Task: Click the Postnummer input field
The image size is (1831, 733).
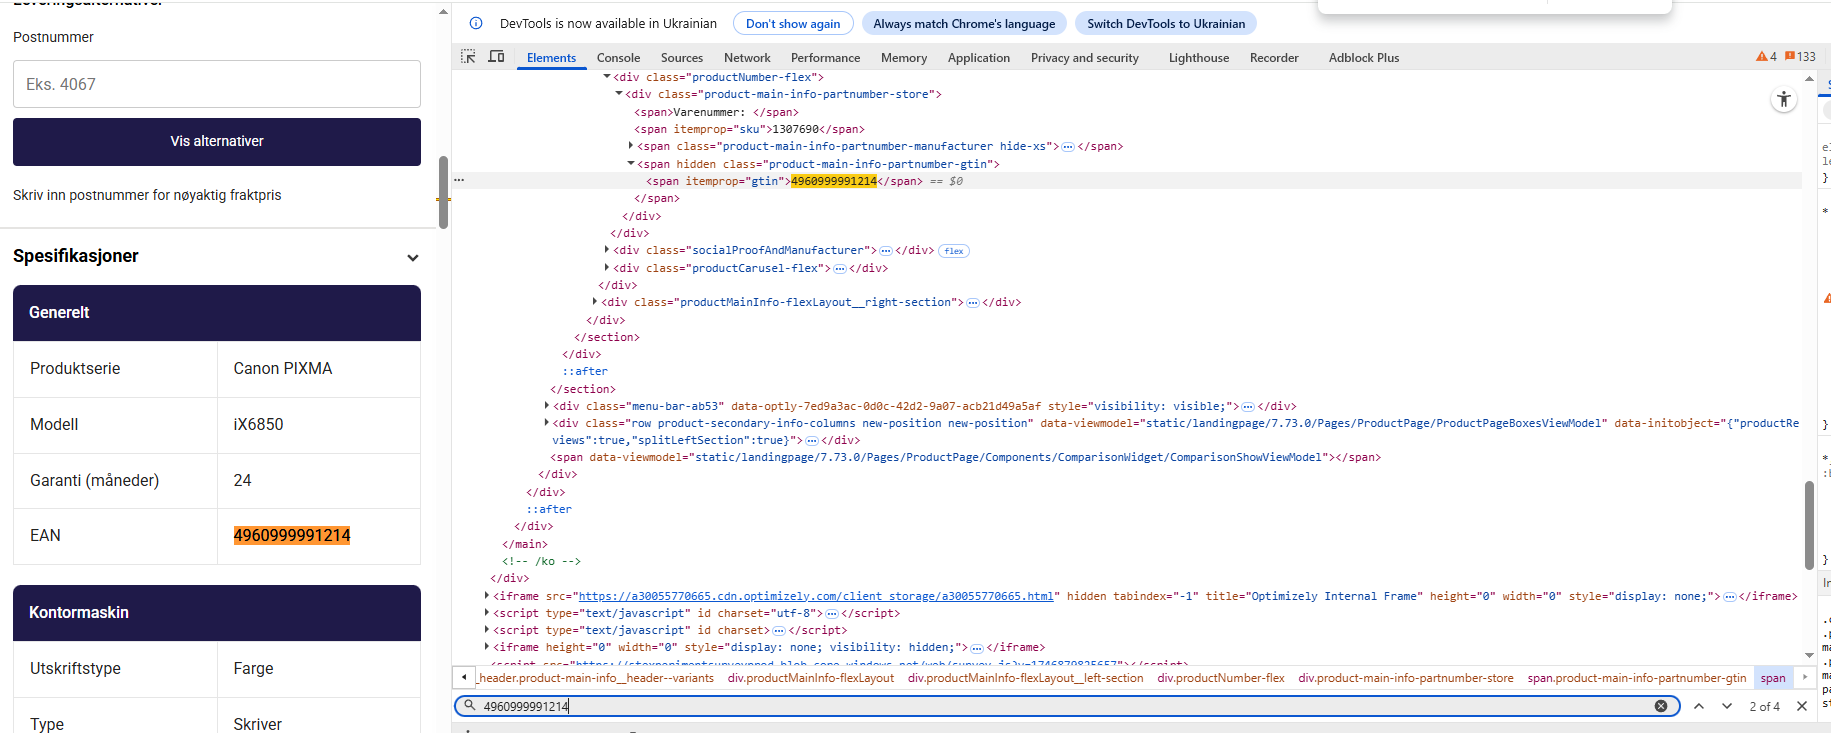Action: [217, 84]
